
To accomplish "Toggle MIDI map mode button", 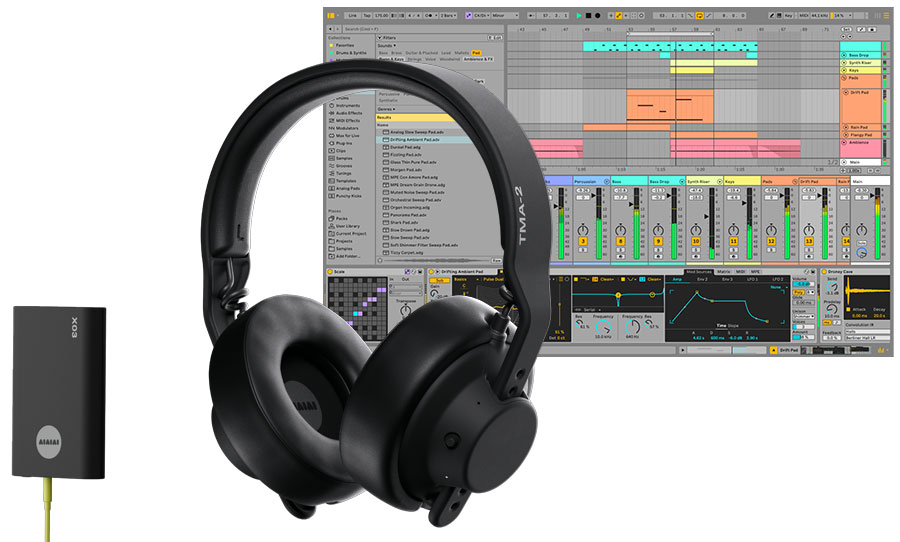I will coord(804,16).
